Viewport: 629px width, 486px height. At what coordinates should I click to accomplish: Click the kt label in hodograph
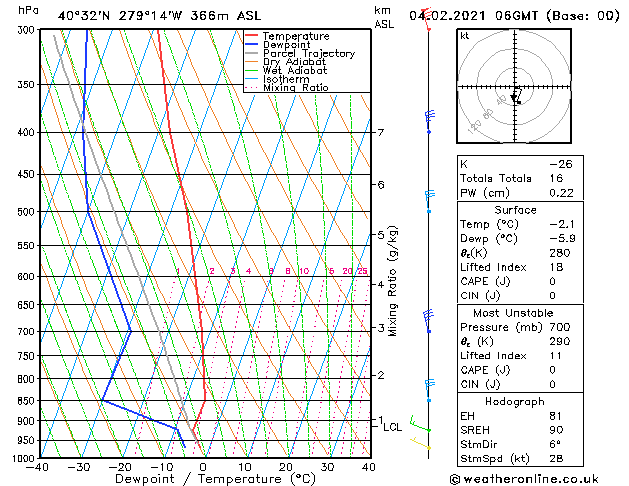point(465,36)
